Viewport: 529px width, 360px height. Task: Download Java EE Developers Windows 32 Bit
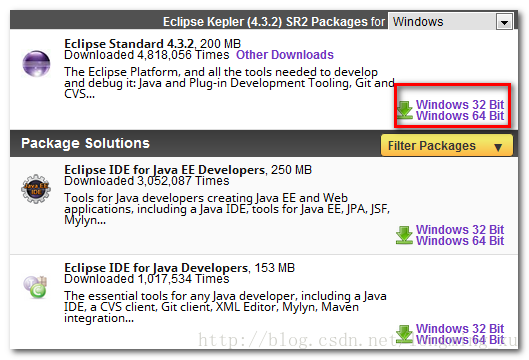coord(460,230)
